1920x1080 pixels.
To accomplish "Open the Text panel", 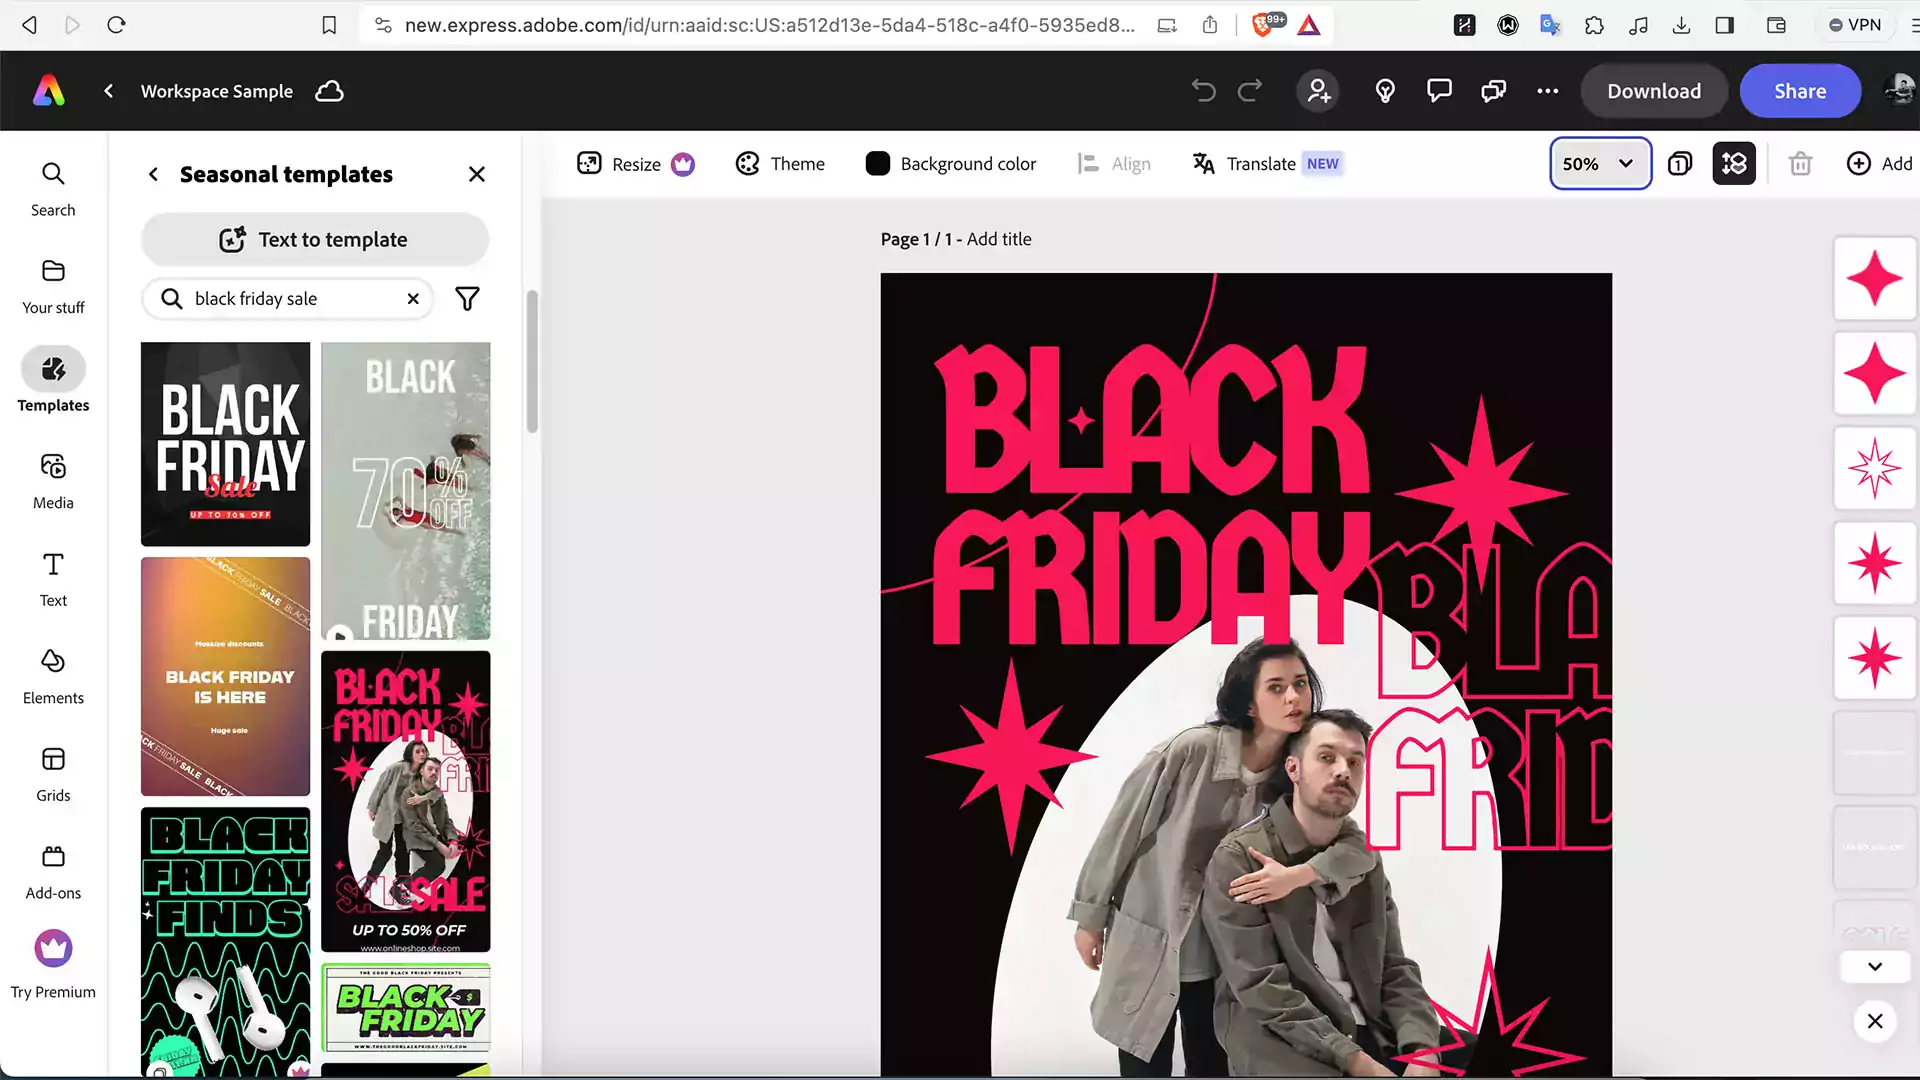I will pyautogui.click(x=53, y=580).
